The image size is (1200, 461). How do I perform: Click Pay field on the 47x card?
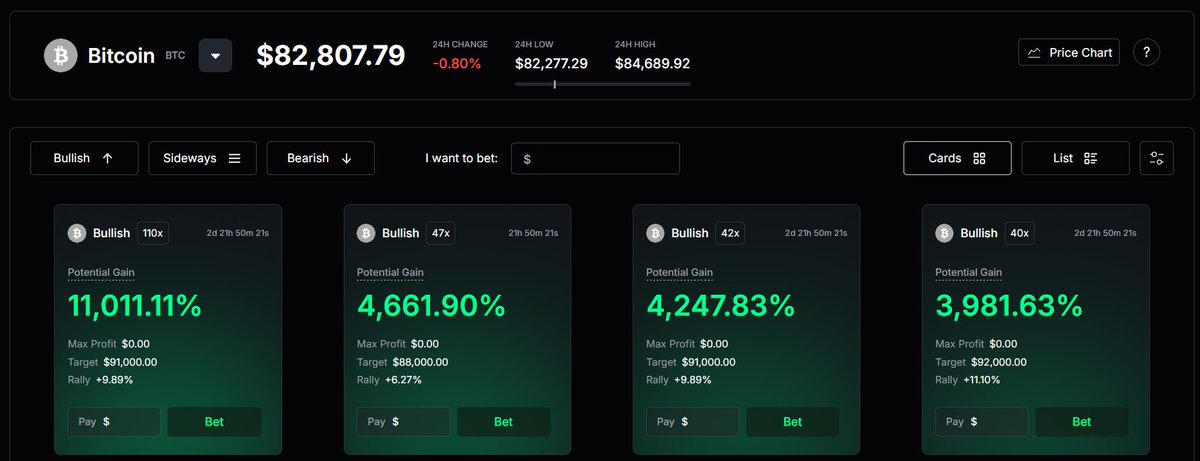(x=403, y=422)
